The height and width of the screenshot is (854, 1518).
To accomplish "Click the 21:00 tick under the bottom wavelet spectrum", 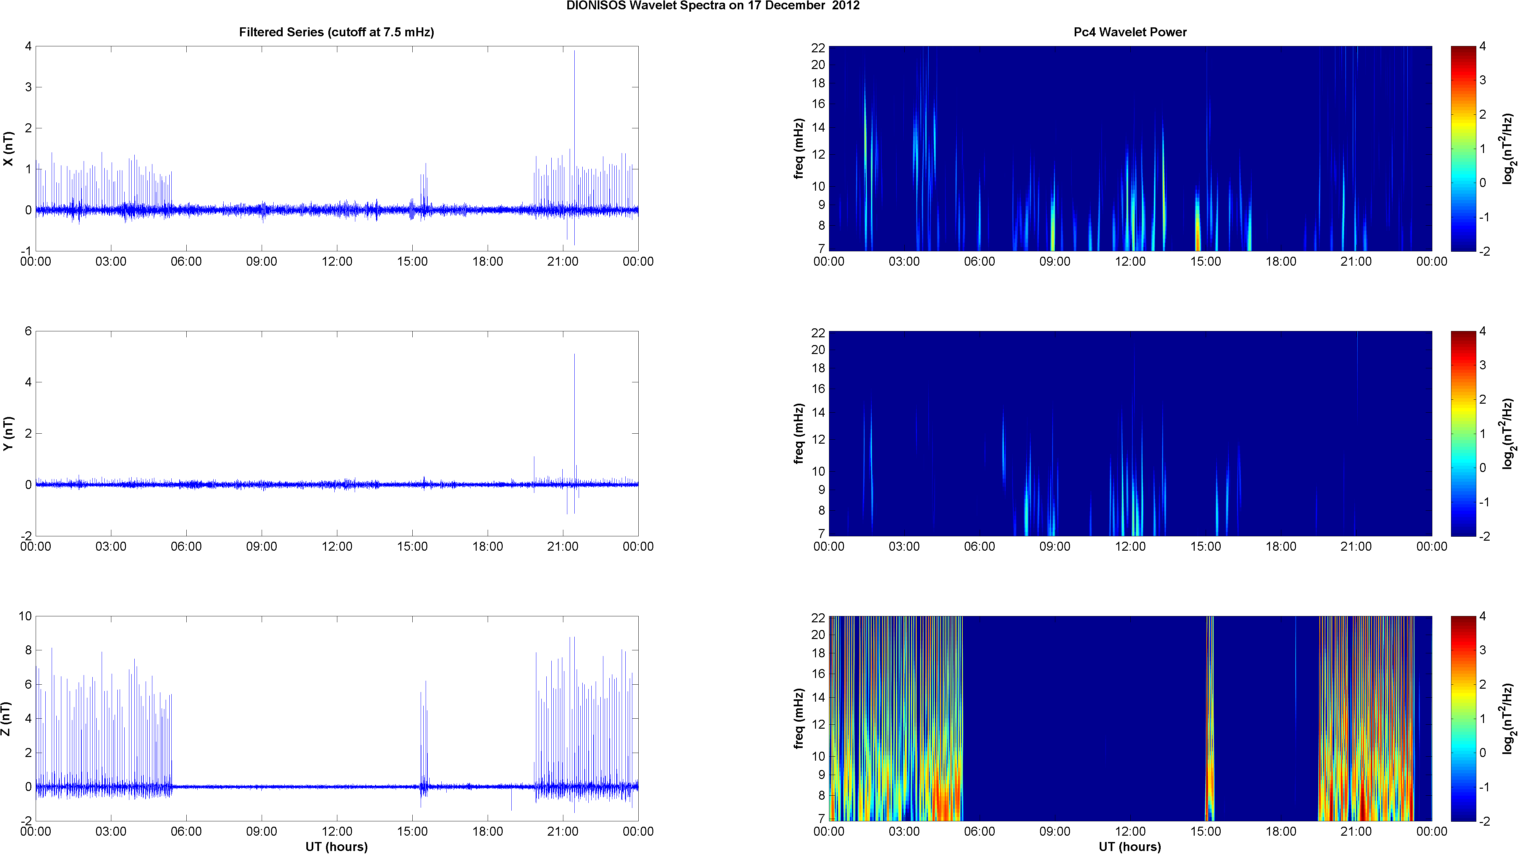I will 1356,832.
